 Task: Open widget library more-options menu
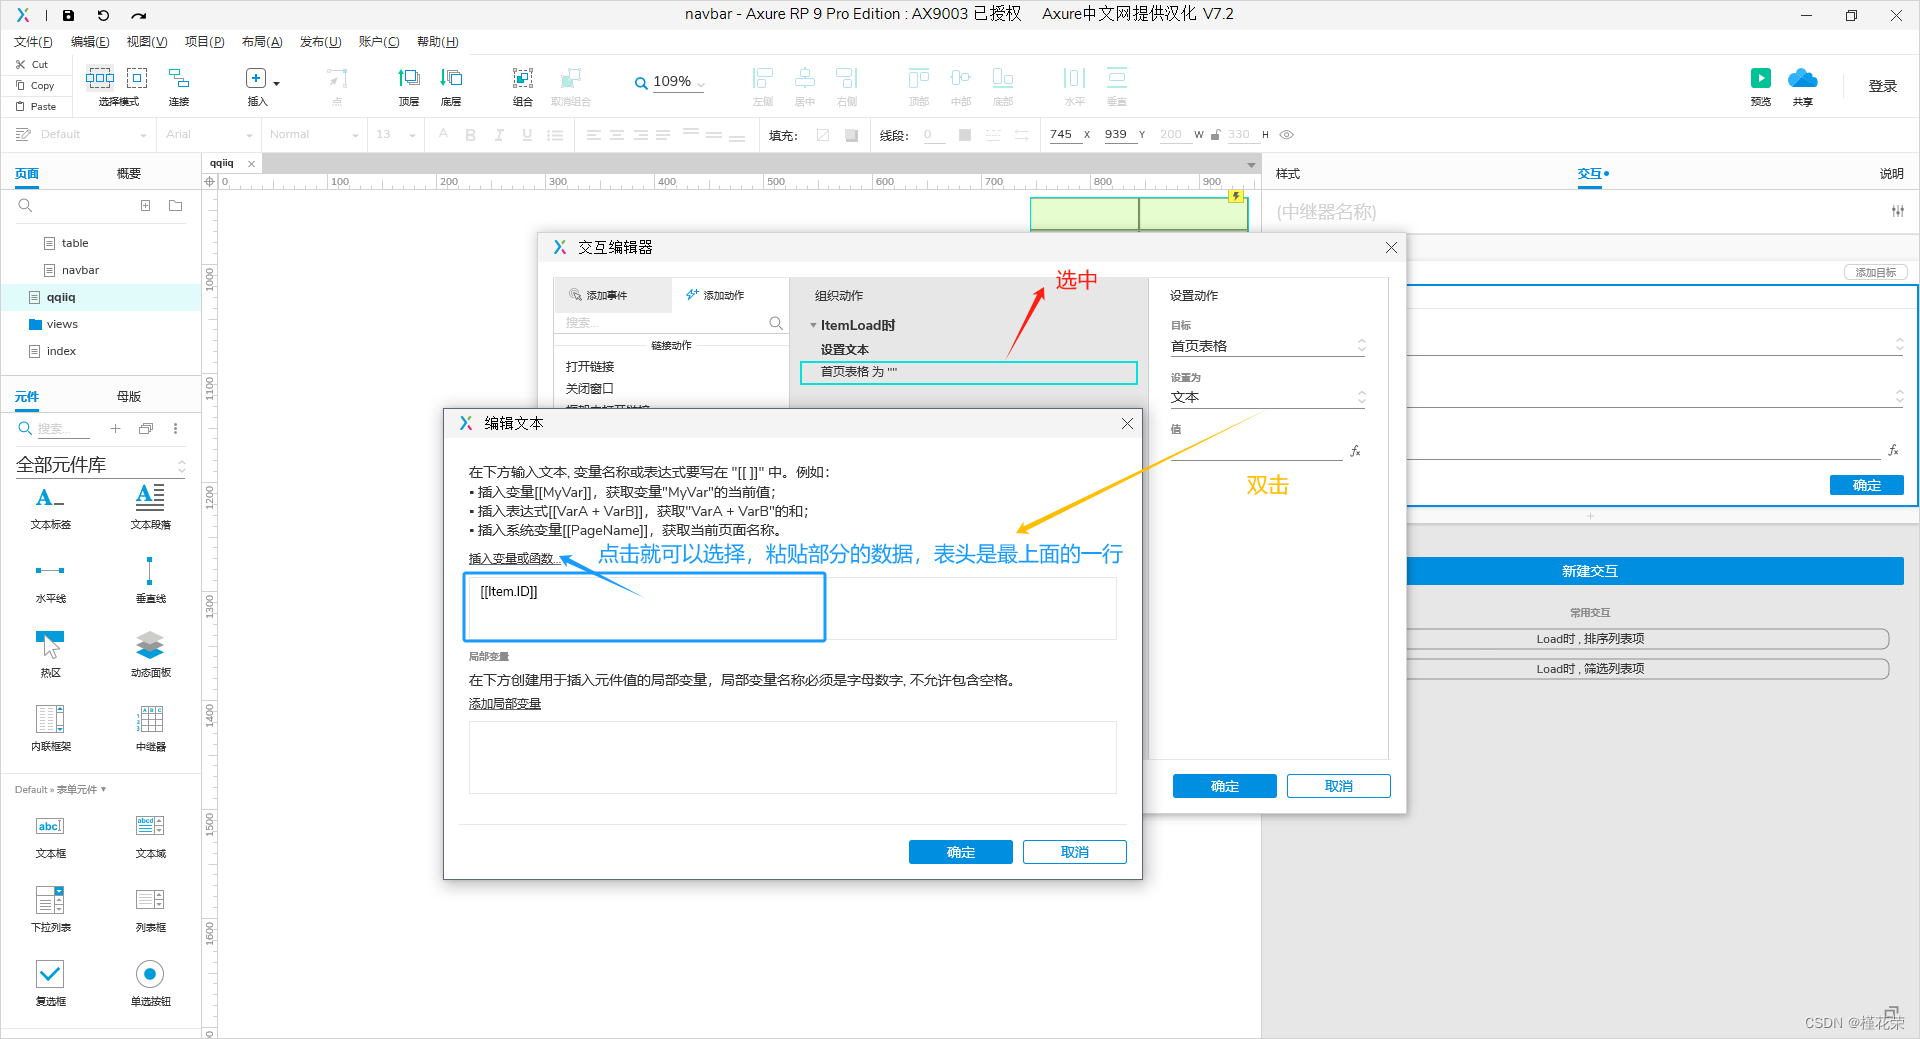click(x=176, y=429)
